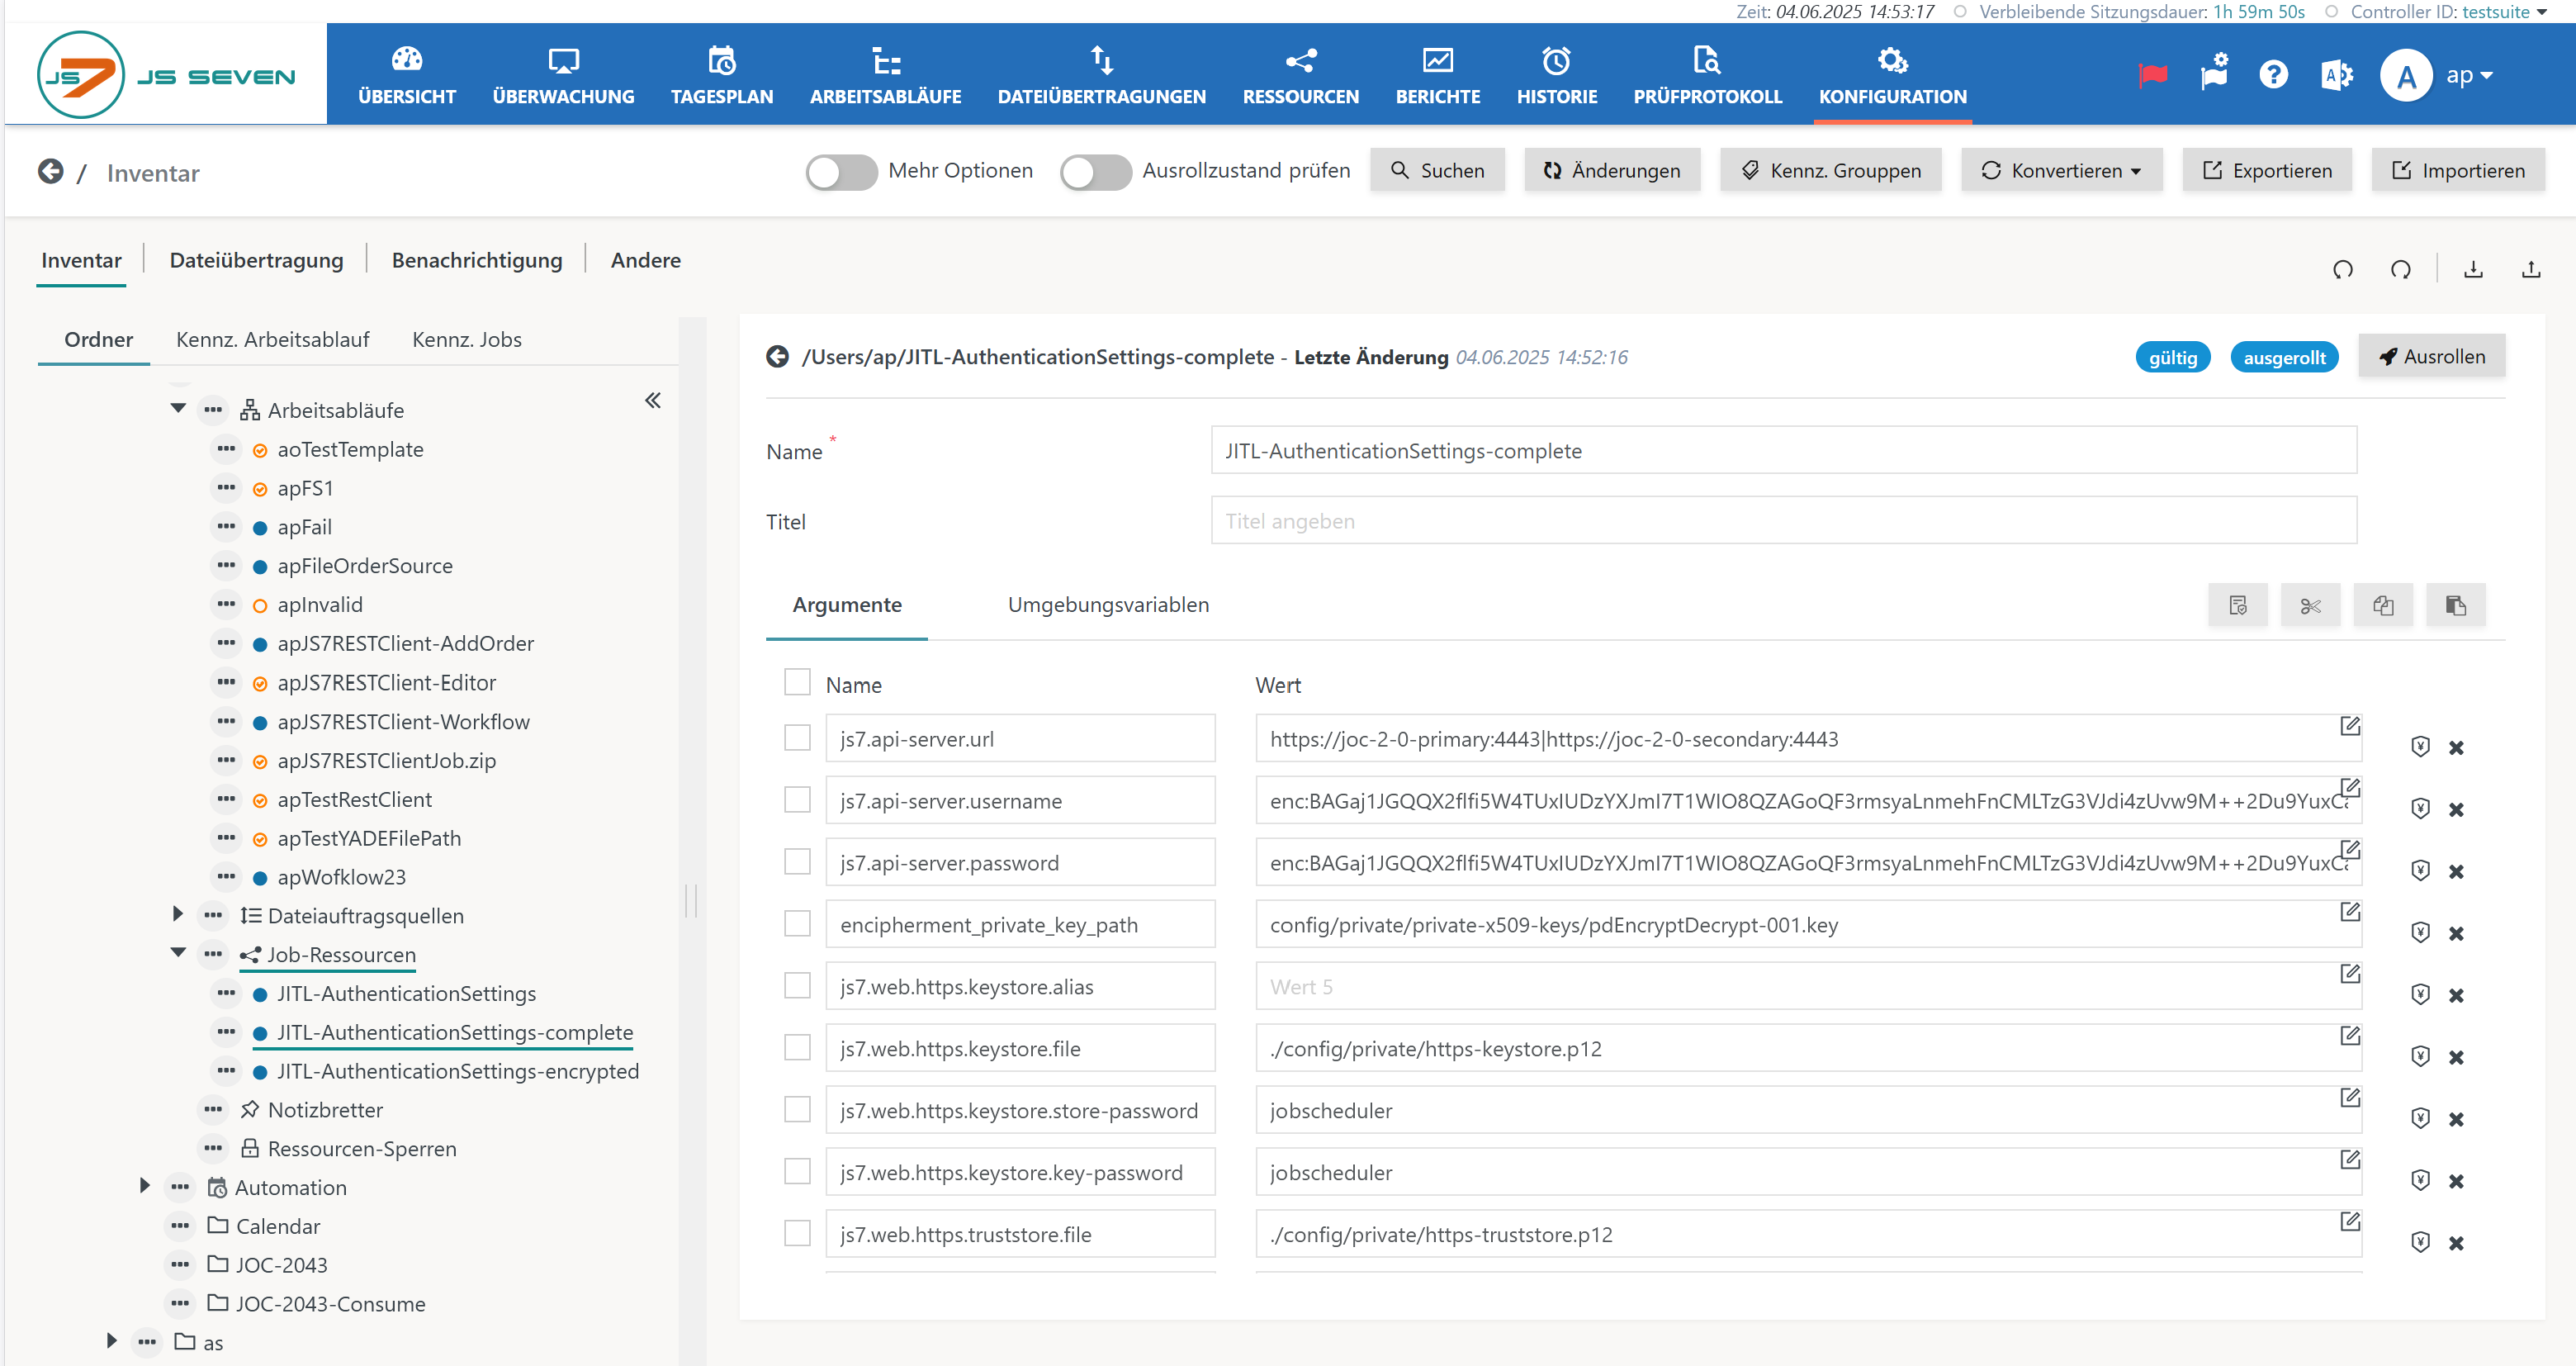Viewport: 2576px width, 1366px height.
Task: Toggle the Mehr Optionen switch
Action: click(841, 172)
